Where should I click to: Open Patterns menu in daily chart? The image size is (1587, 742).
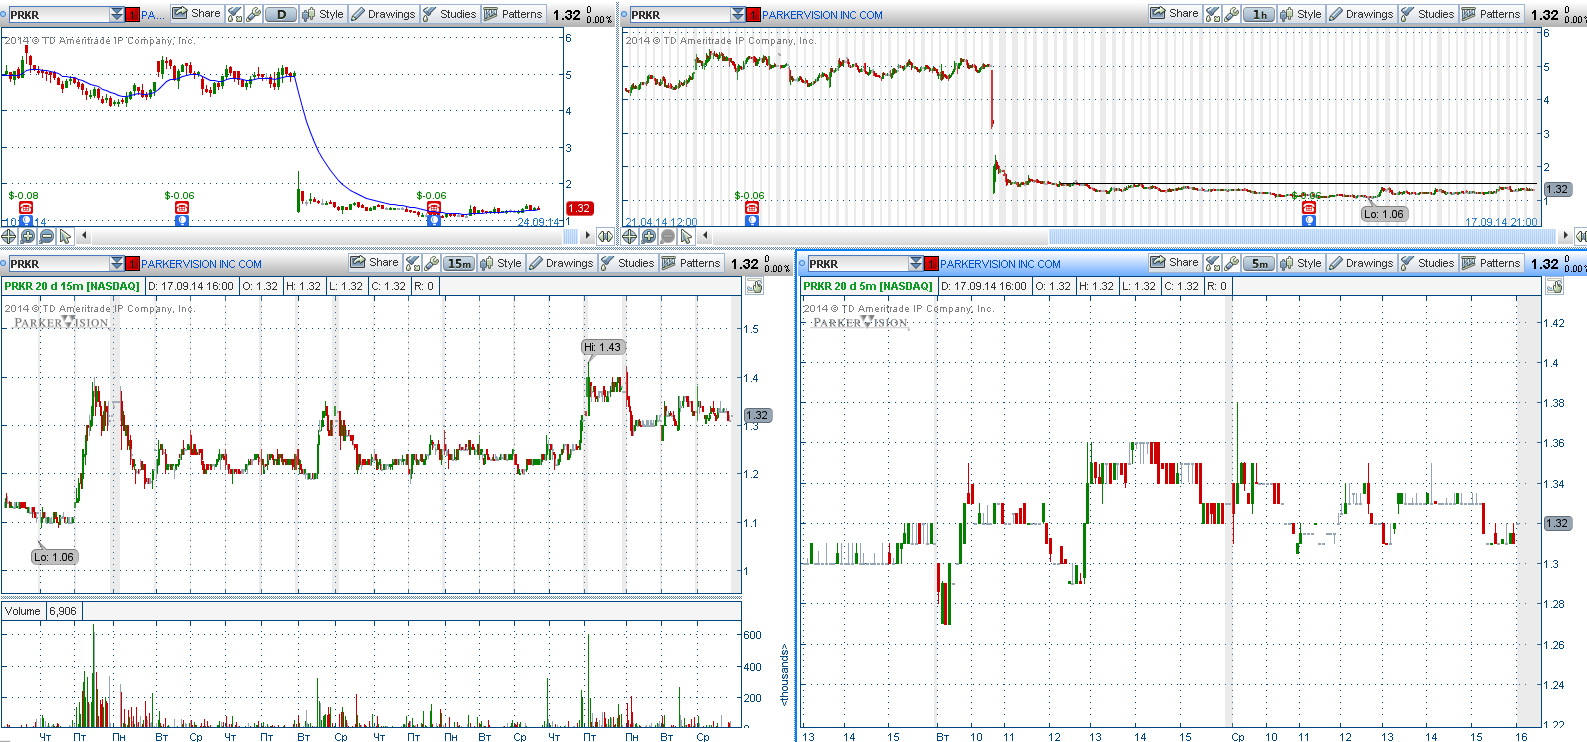pyautogui.click(x=513, y=14)
